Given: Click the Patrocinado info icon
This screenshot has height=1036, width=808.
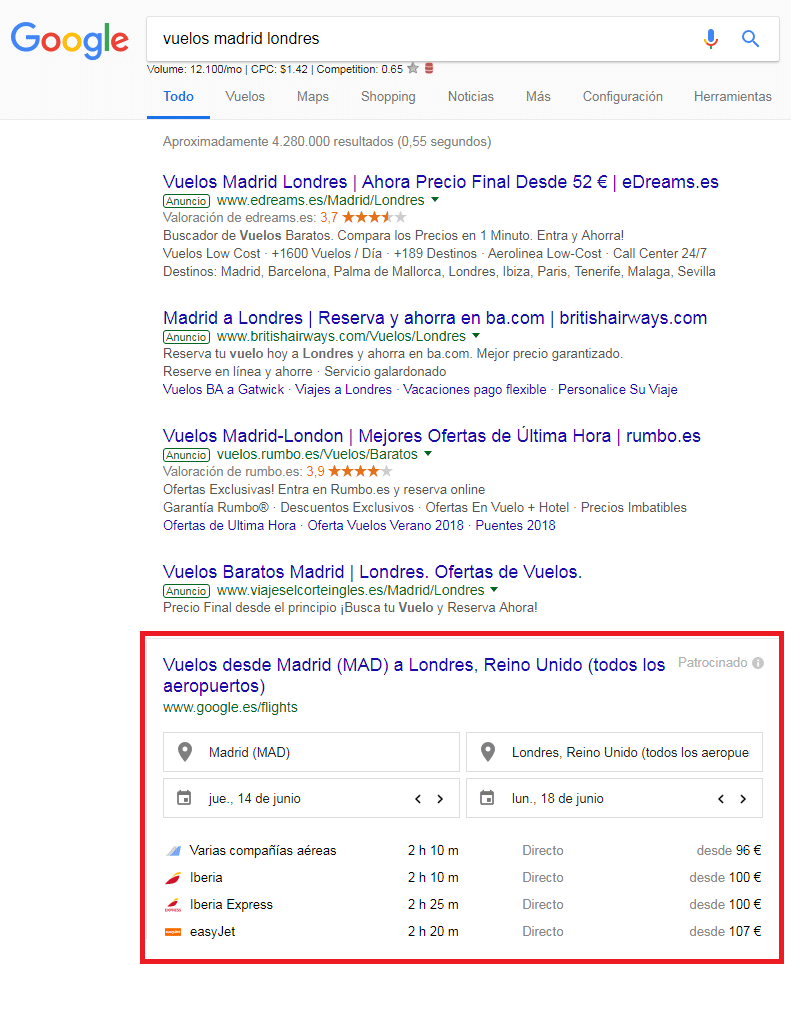Looking at the screenshot, I should coord(758,663).
